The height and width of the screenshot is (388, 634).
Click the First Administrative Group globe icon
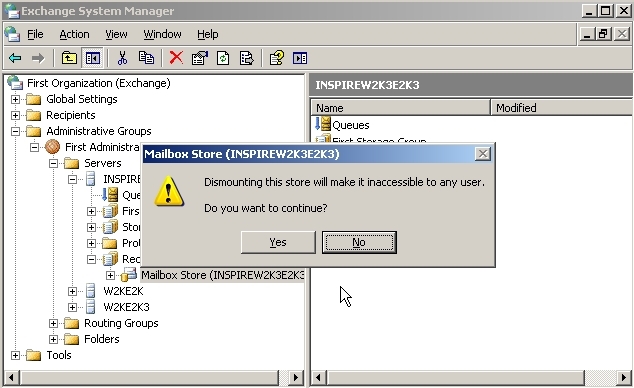point(53,147)
